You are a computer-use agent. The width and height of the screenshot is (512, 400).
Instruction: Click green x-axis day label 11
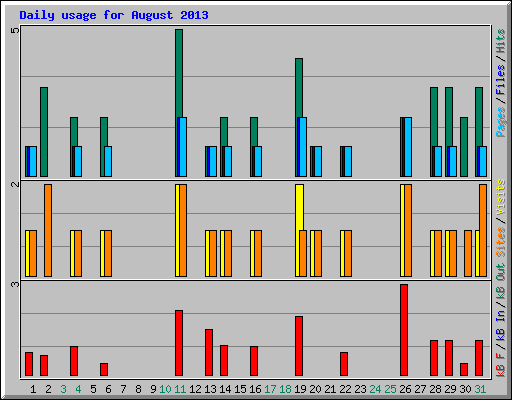[180, 389]
